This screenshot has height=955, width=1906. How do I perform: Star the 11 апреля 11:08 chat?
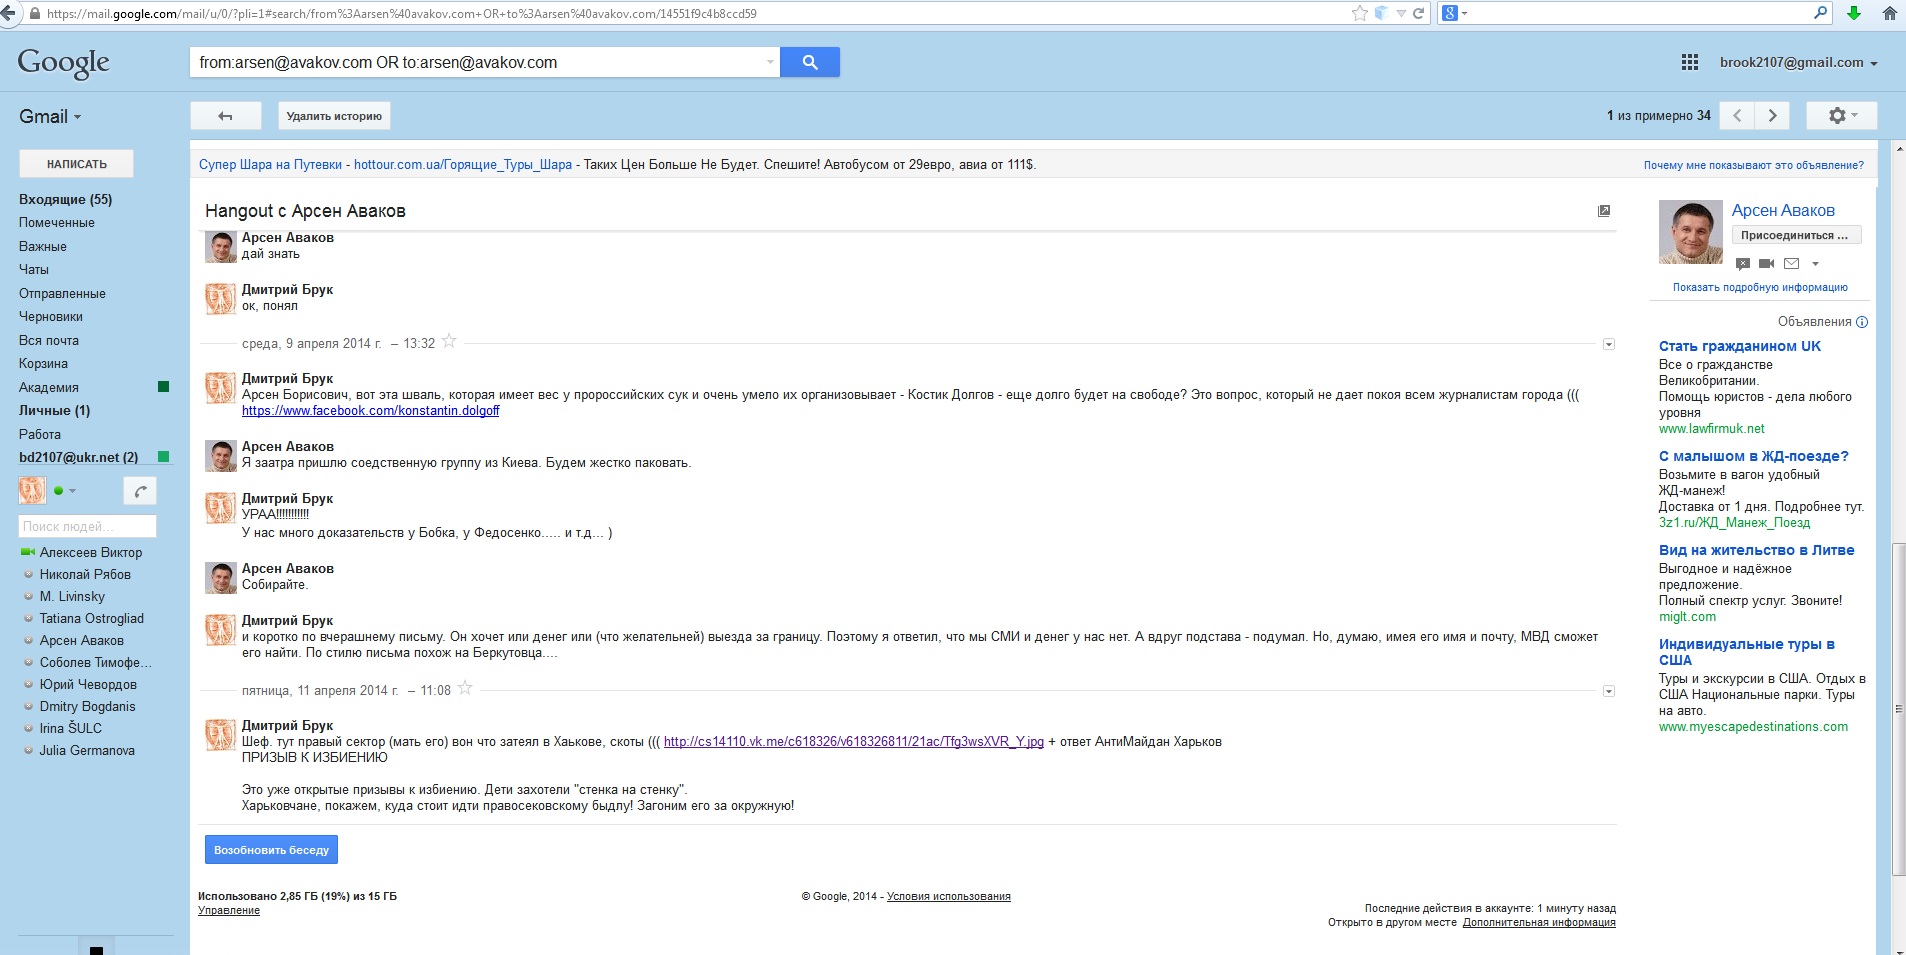(465, 689)
